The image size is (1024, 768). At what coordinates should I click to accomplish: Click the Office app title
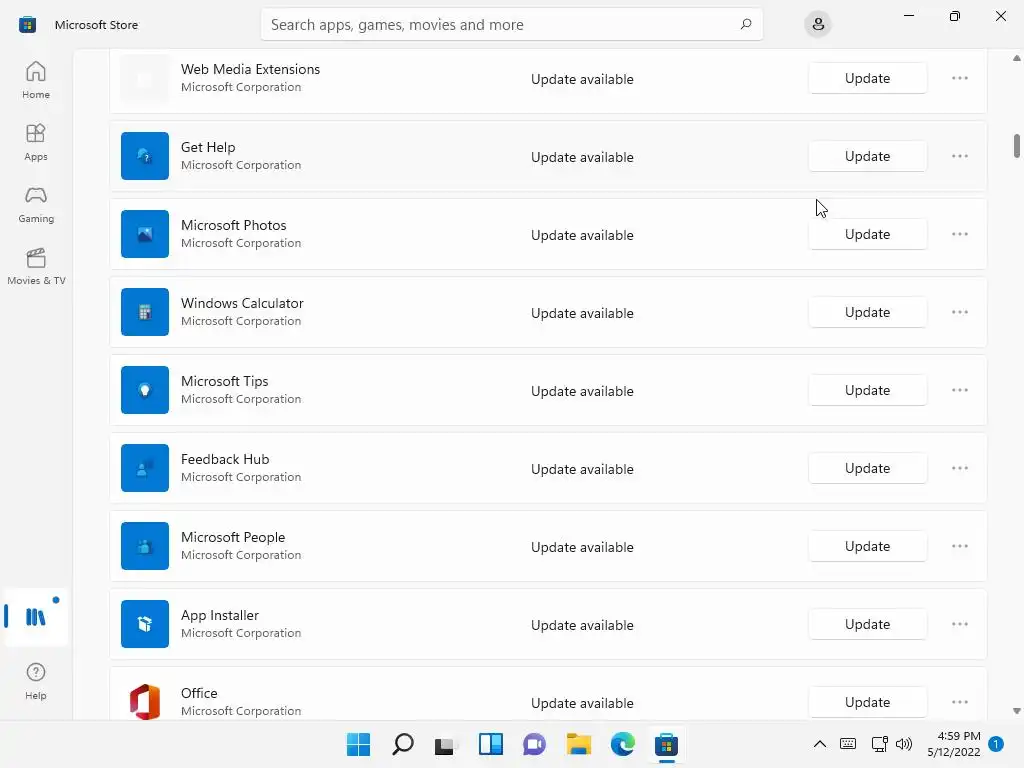click(199, 693)
